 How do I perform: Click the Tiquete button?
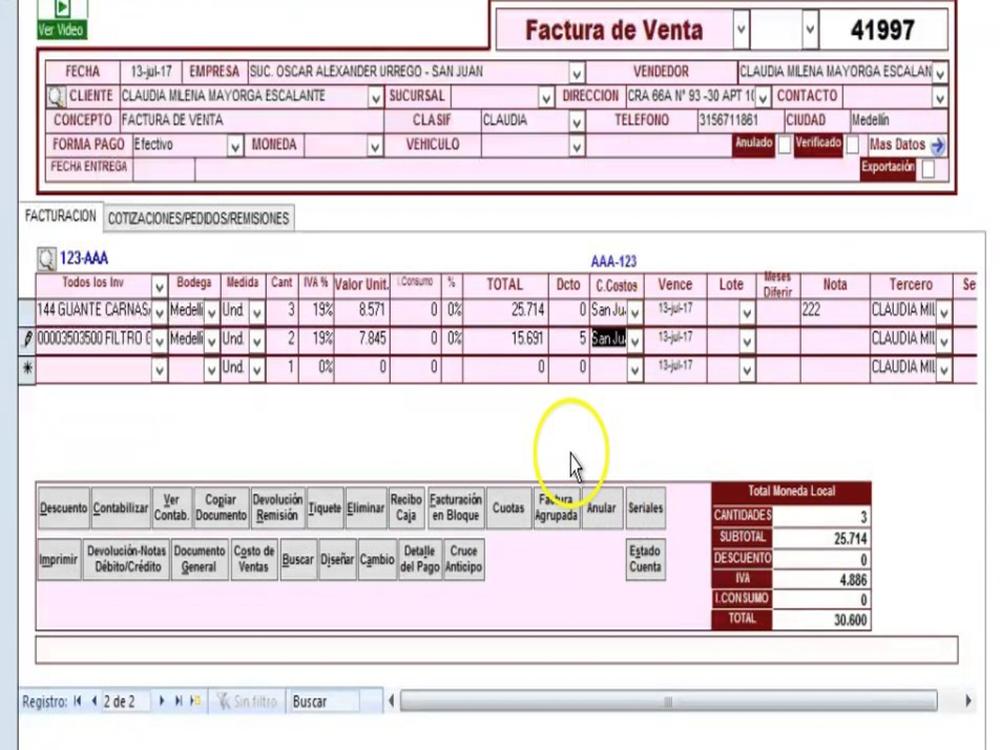pos(325,508)
